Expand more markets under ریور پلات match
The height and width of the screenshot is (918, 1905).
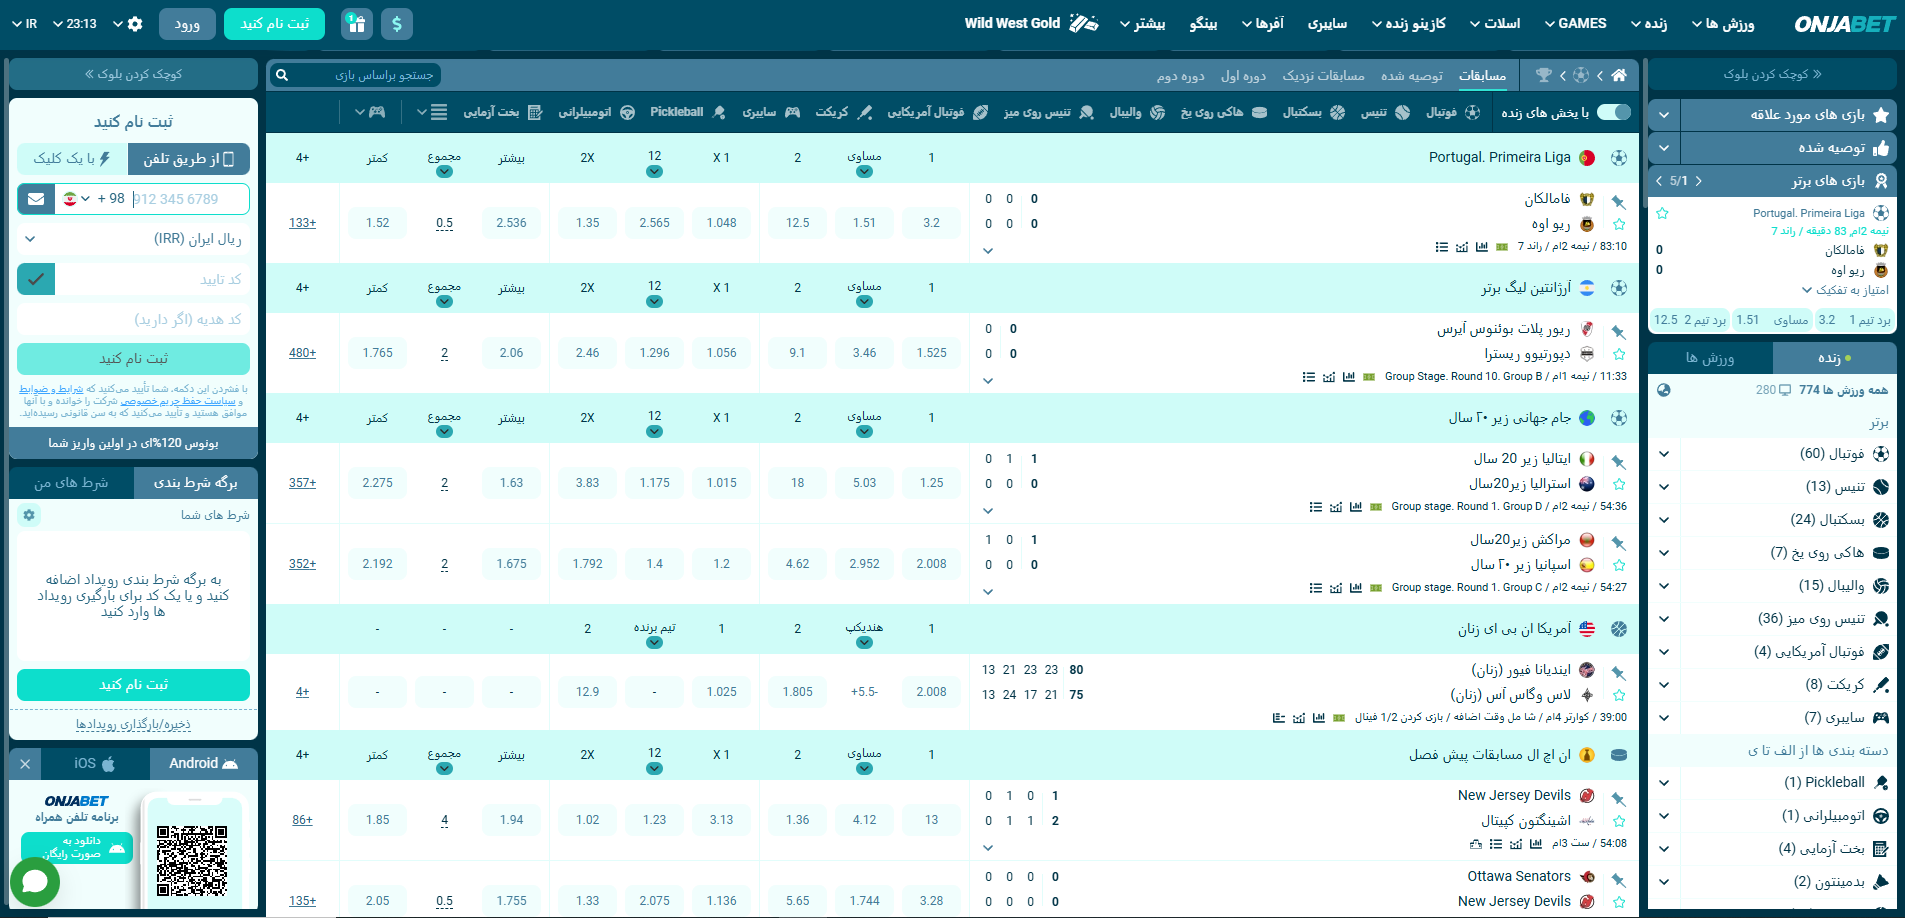(x=988, y=380)
